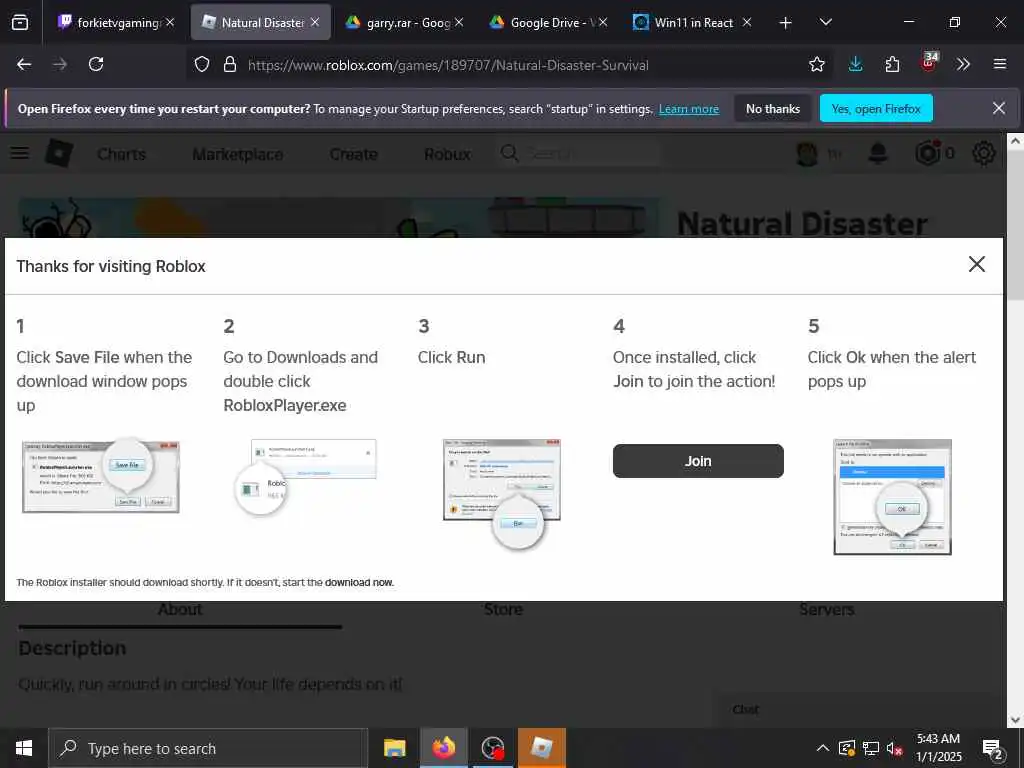This screenshot has height=768, width=1024.
Task: Expand the list all tabs chevron
Action: 825,22
